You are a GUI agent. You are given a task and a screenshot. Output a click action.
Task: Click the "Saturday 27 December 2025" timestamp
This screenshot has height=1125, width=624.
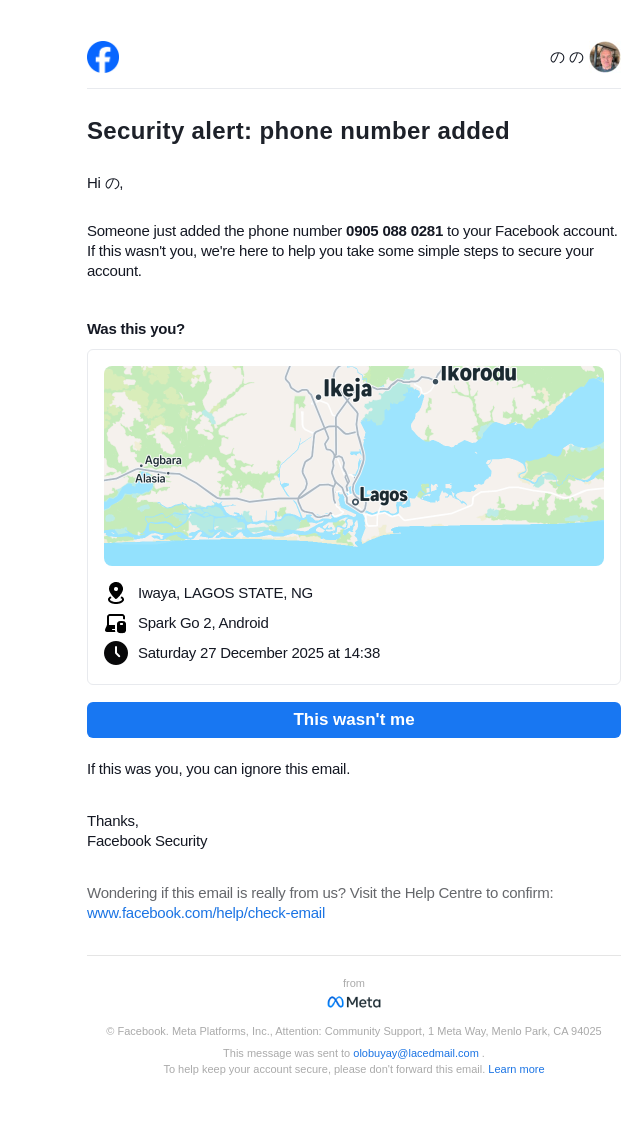click(x=259, y=653)
